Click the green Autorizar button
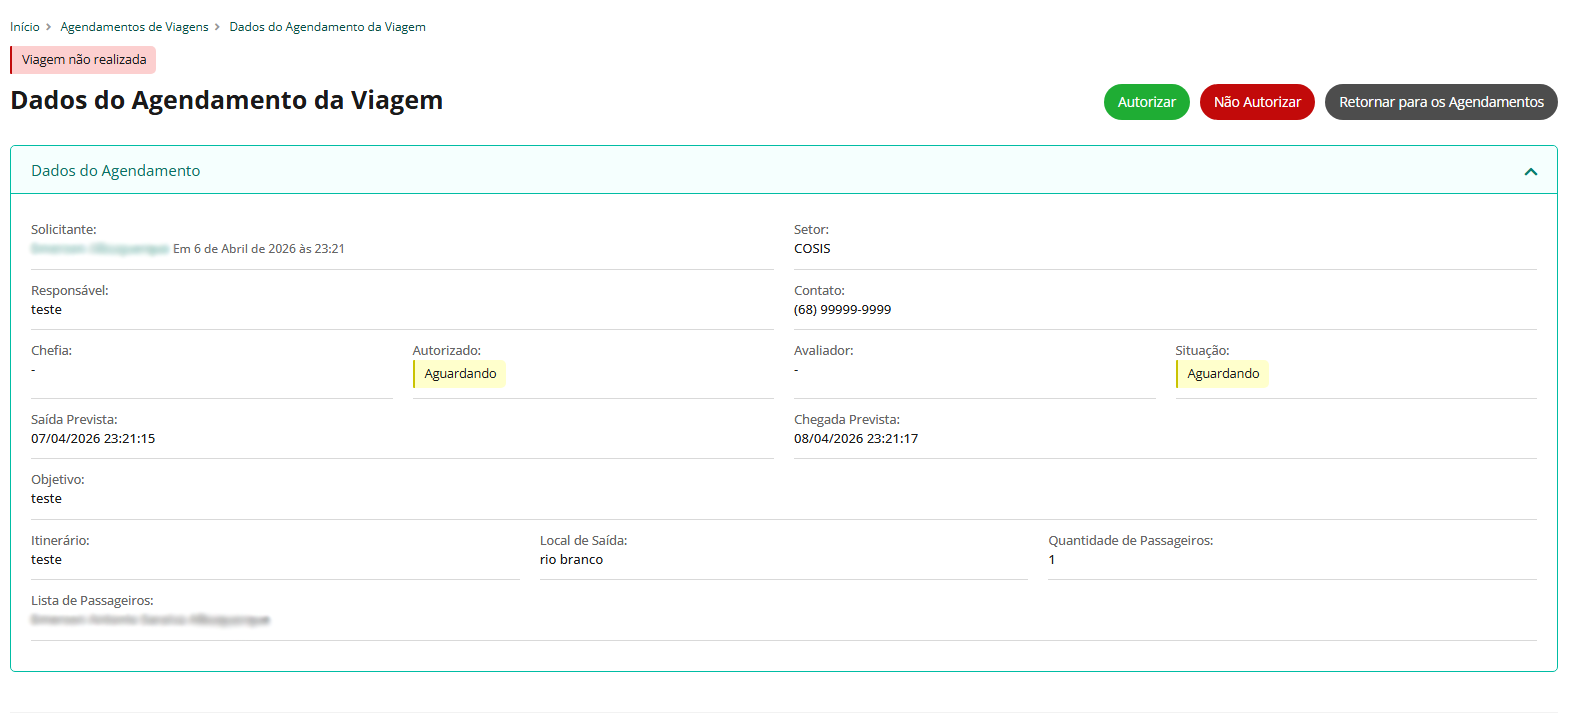Image resolution: width=1572 pixels, height=721 pixels. pos(1146,102)
